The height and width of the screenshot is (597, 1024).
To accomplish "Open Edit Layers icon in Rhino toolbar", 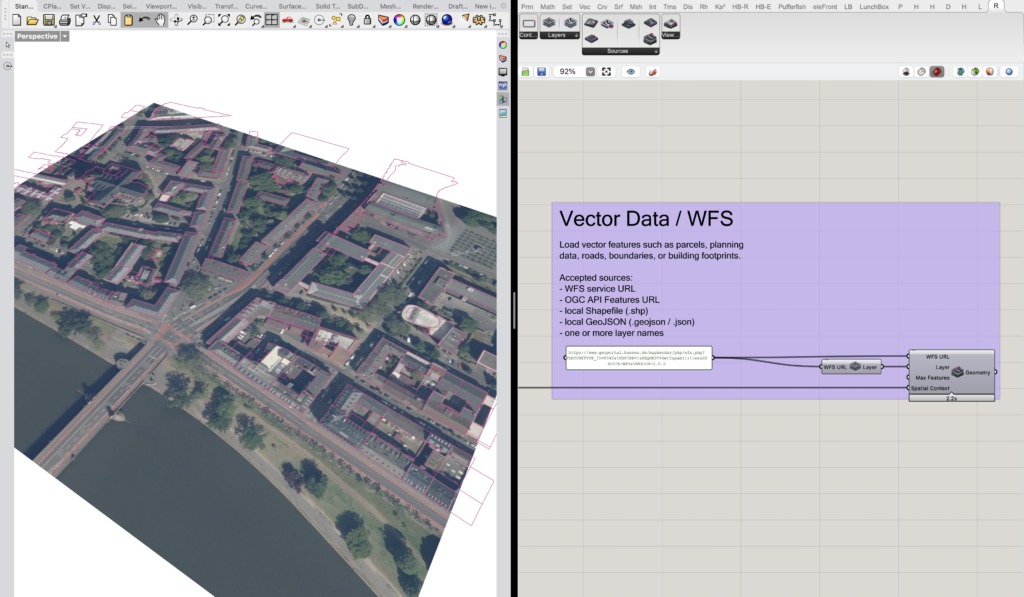I will click(383, 20).
